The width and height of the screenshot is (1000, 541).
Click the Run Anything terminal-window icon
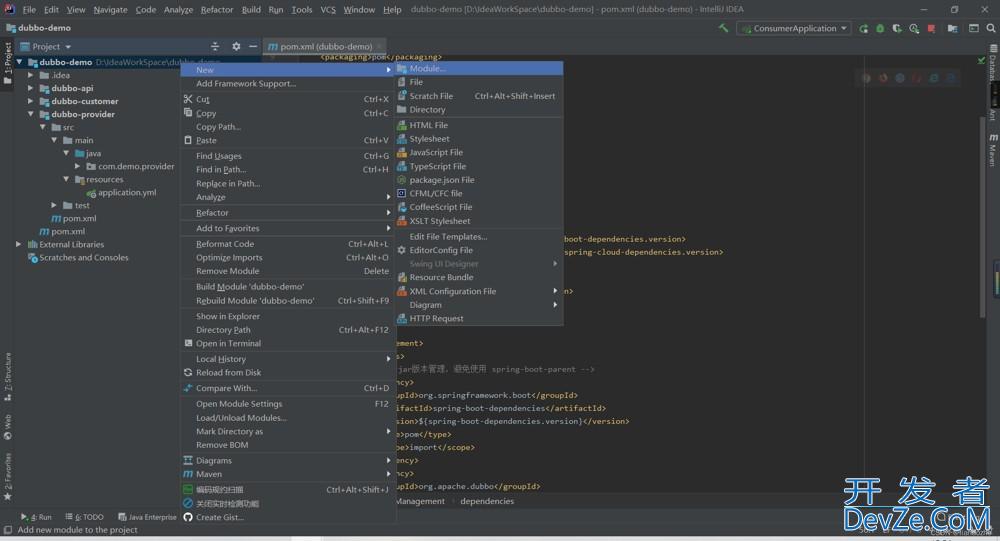tap(974, 29)
